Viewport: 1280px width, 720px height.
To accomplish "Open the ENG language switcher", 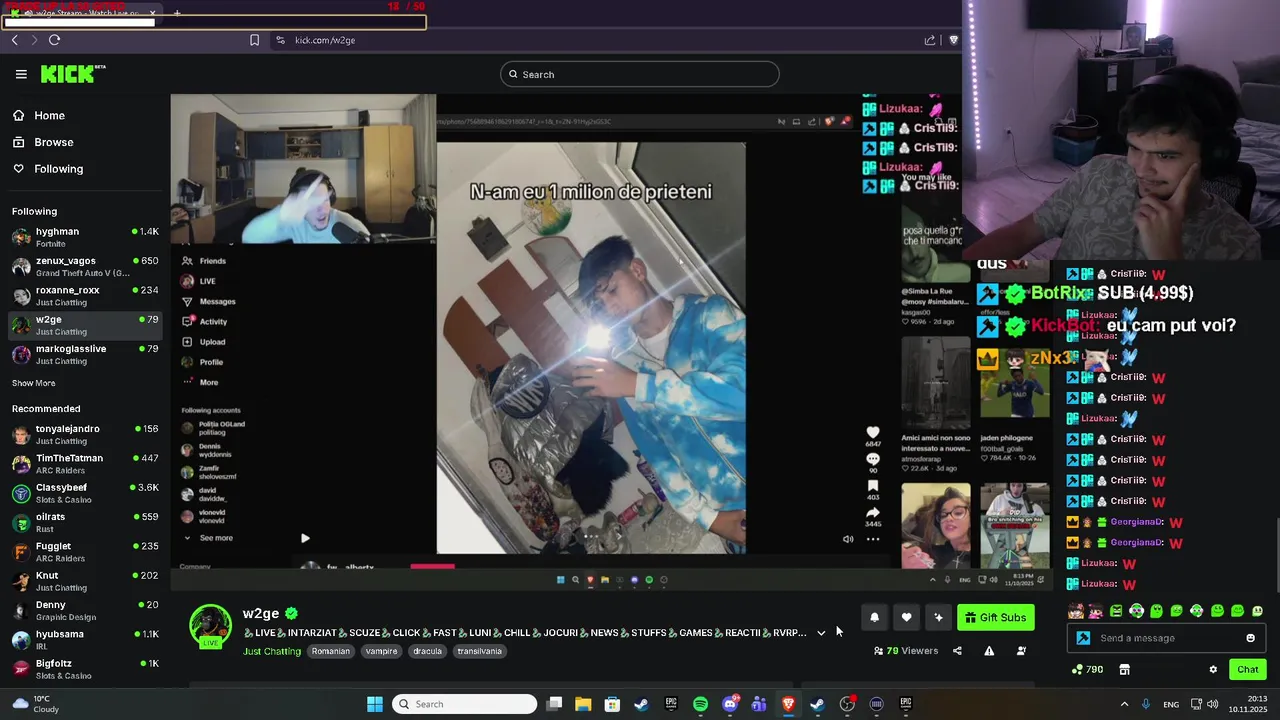I will click(x=1171, y=704).
